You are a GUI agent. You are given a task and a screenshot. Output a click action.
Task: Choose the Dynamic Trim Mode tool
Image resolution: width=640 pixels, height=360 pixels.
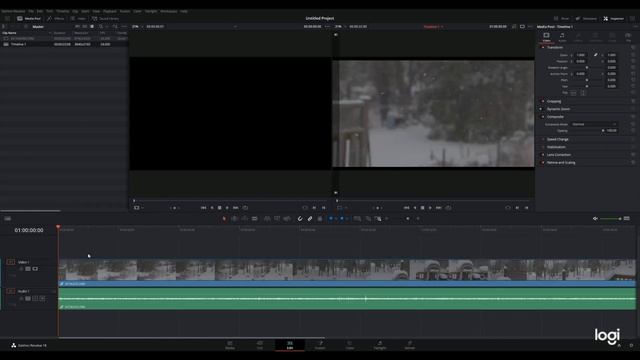[x=244, y=219]
